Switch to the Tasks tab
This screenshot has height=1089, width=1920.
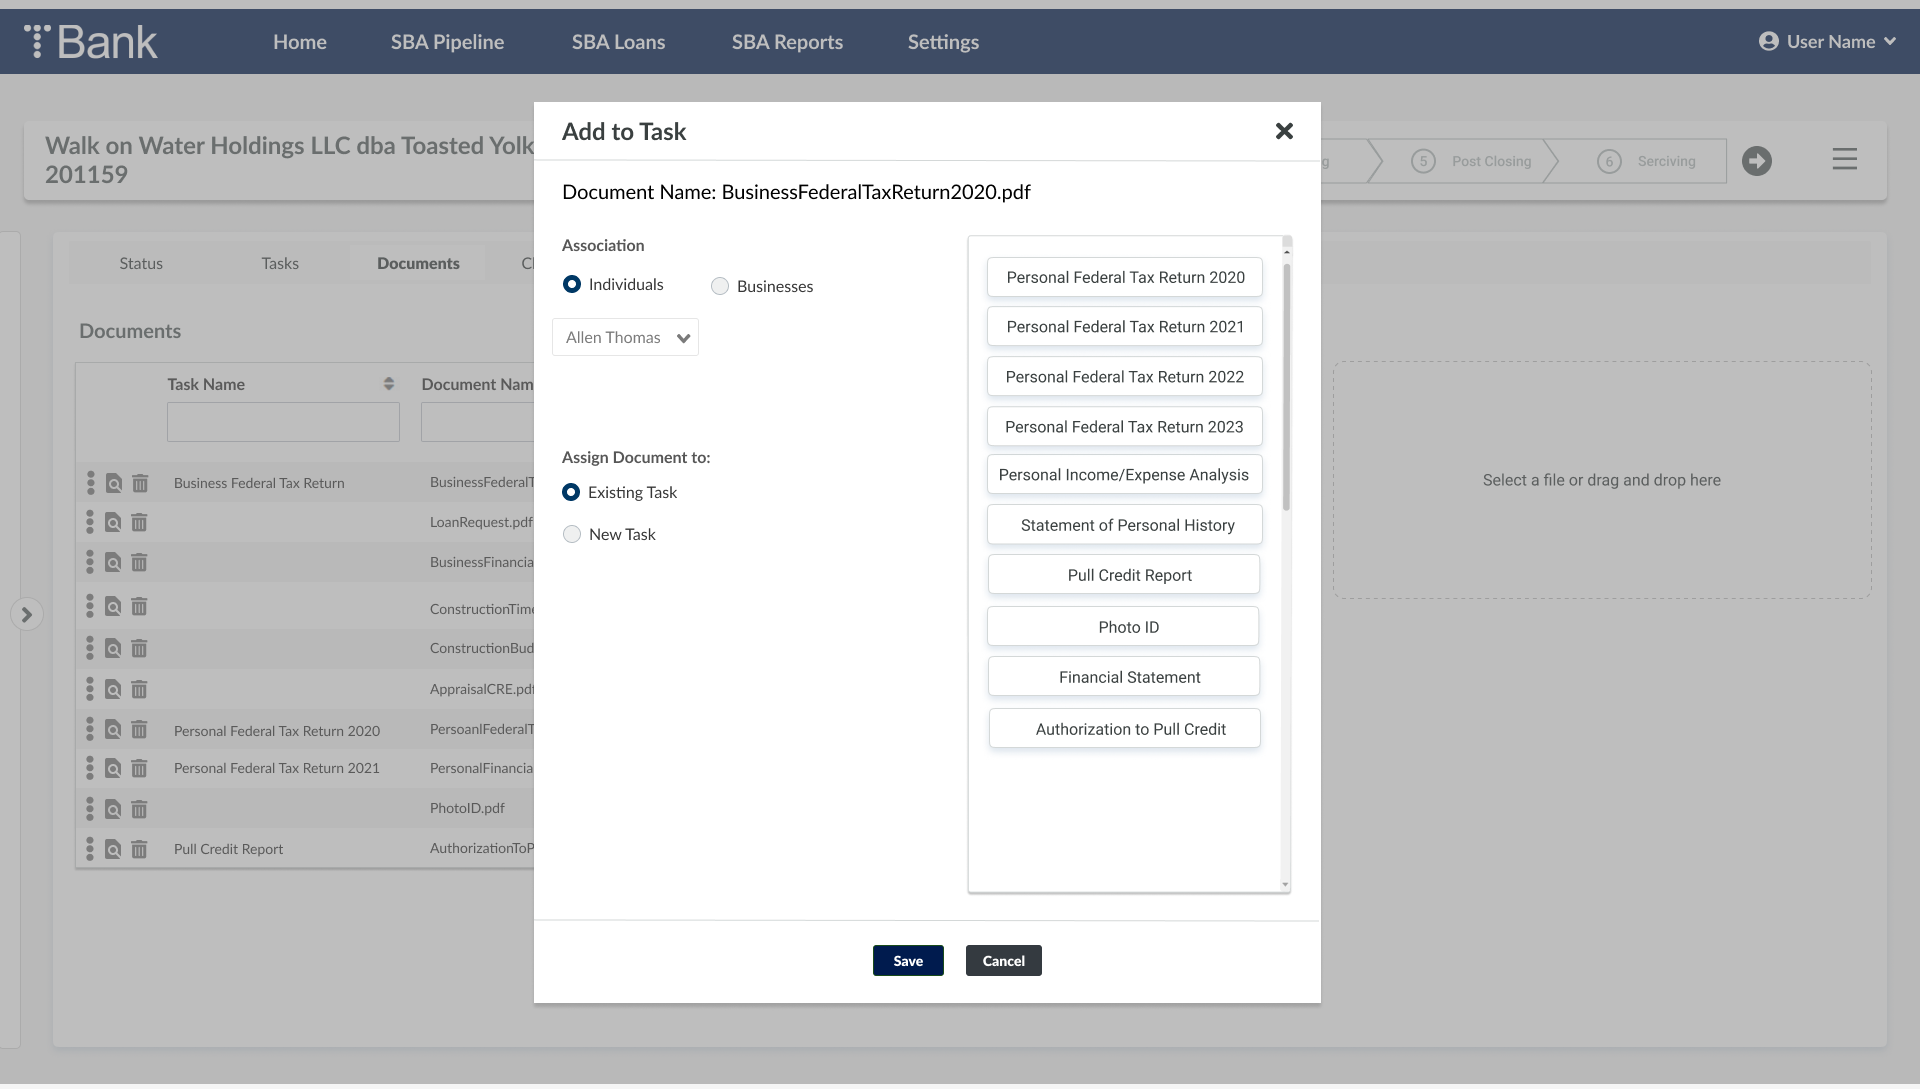point(280,264)
